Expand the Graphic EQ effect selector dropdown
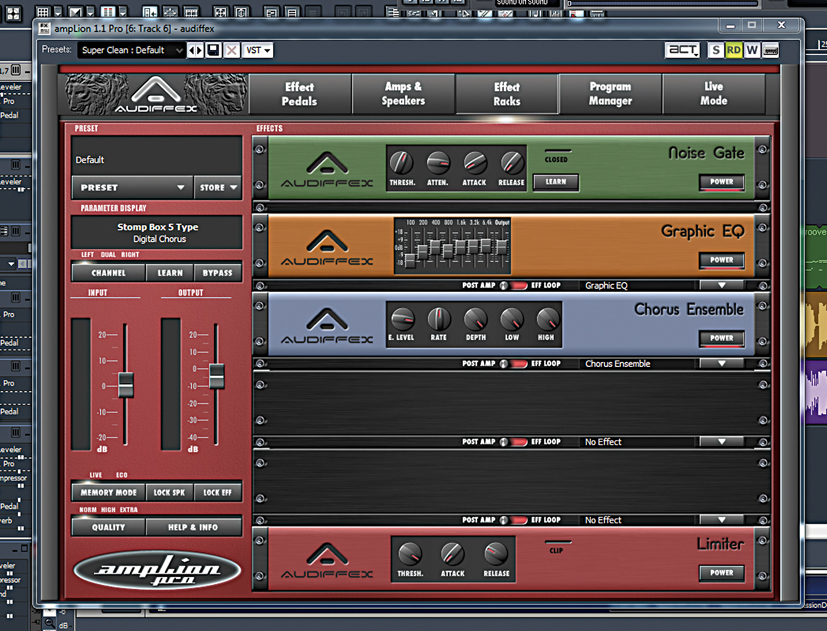Screen dimensions: 827x631 click(x=722, y=285)
